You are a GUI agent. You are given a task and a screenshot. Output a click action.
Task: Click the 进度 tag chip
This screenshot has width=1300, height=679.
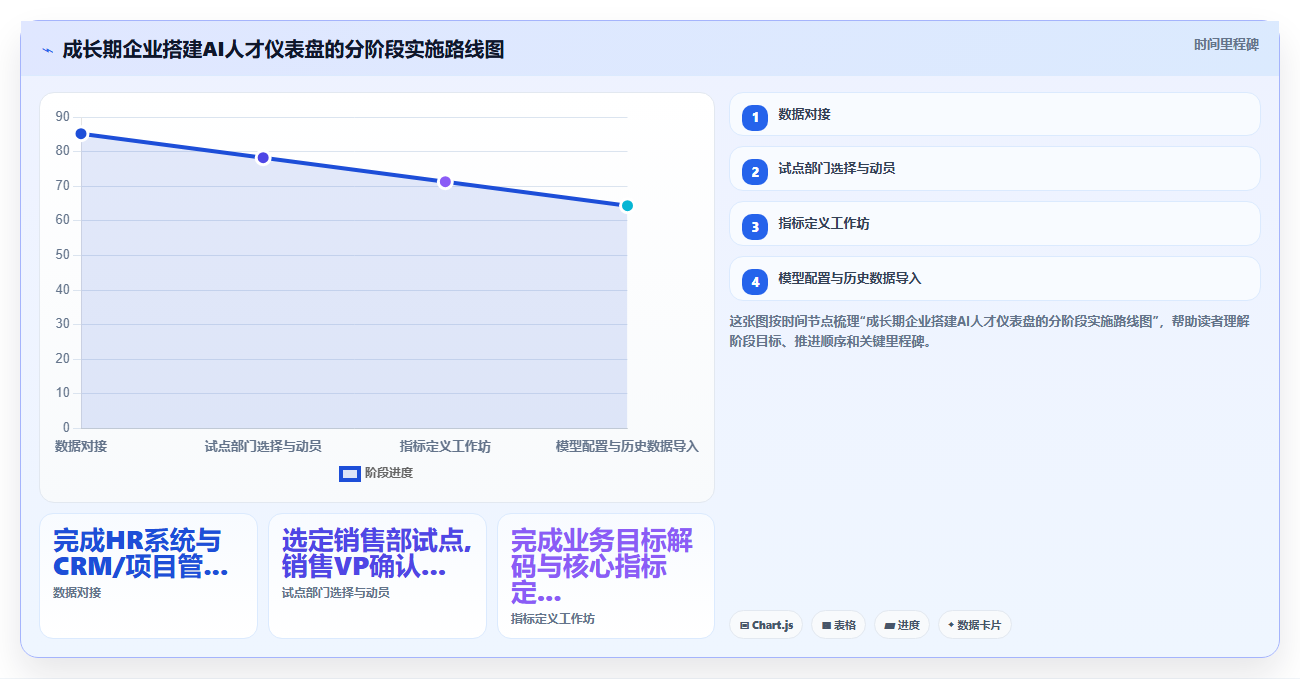902,625
